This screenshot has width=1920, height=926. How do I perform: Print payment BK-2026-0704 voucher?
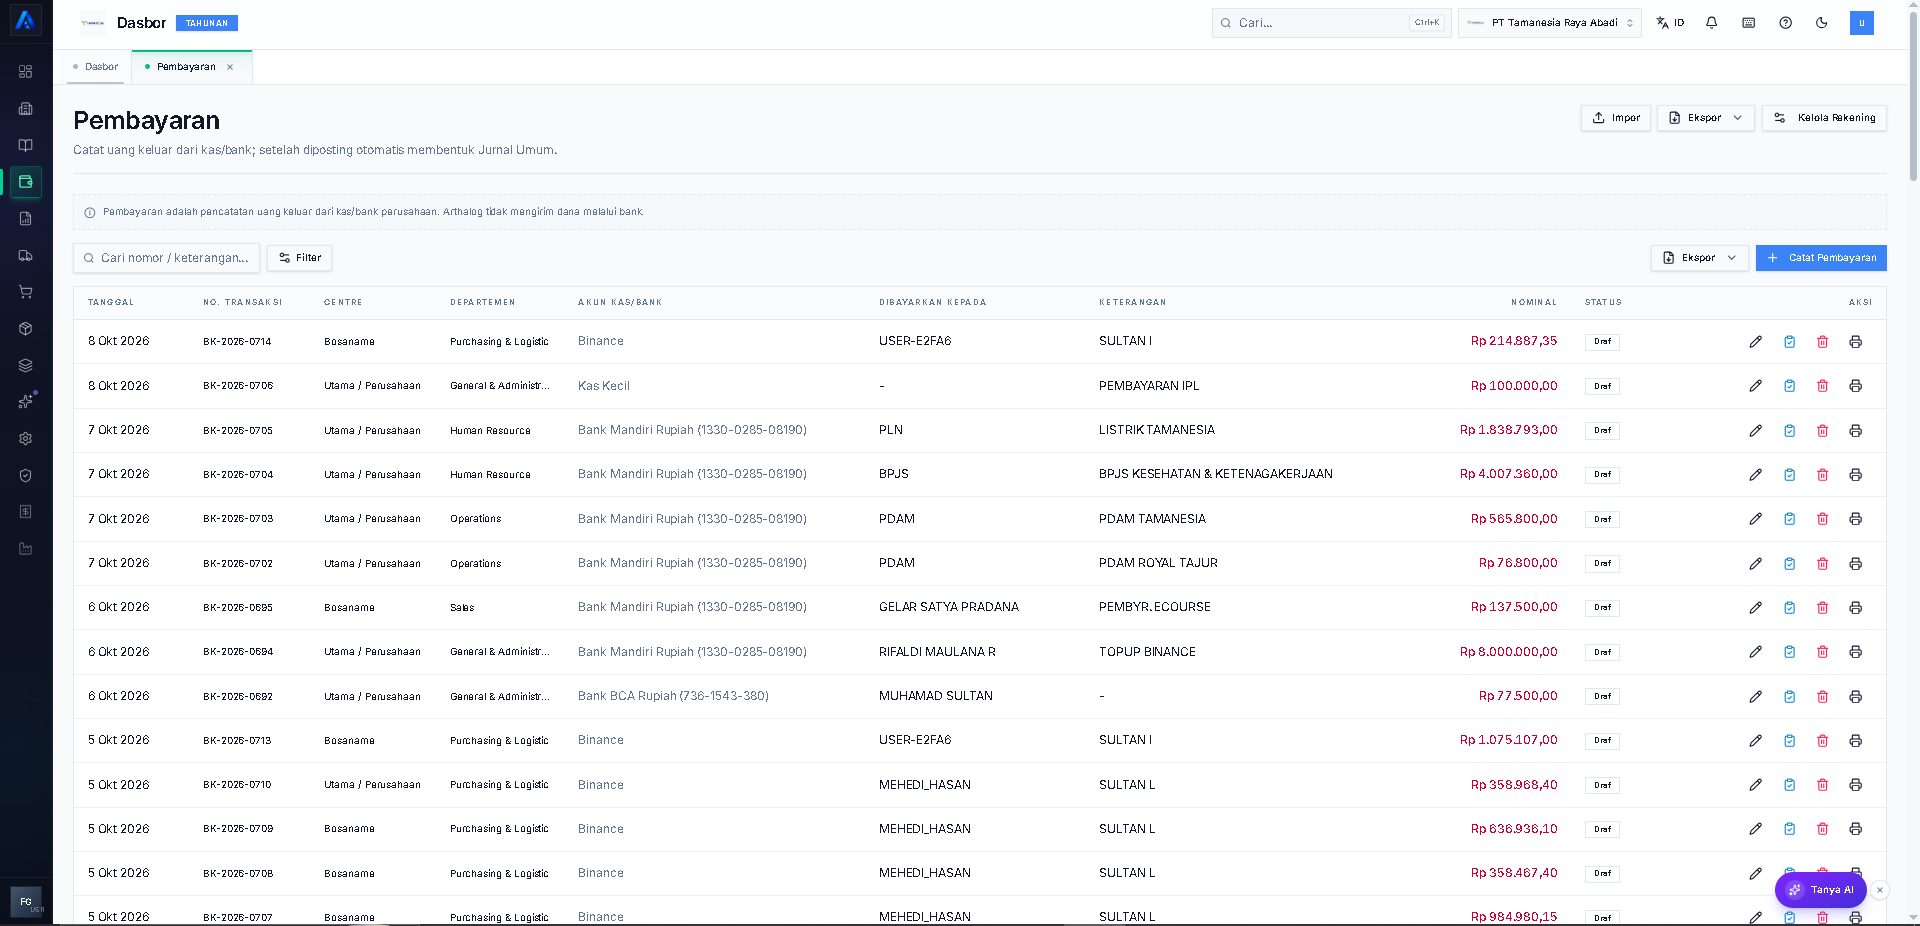click(x=1855, y=475)
